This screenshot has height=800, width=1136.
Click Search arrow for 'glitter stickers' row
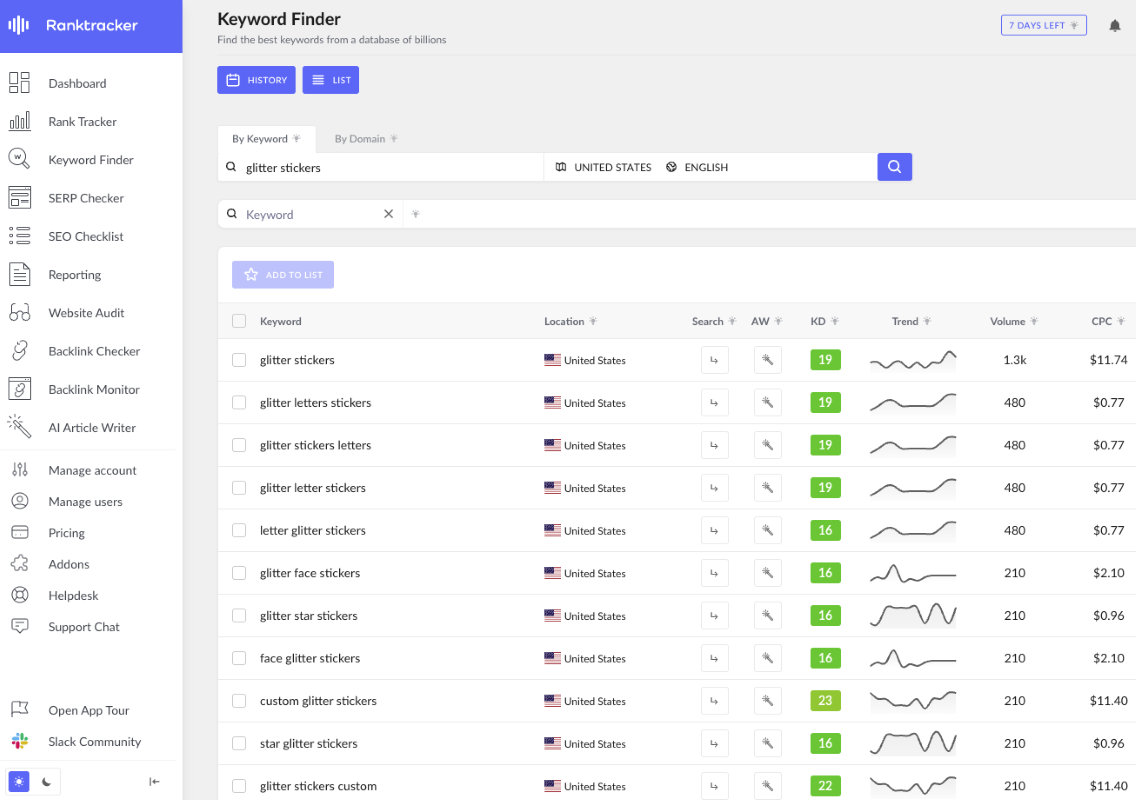(x=714, y=360)
